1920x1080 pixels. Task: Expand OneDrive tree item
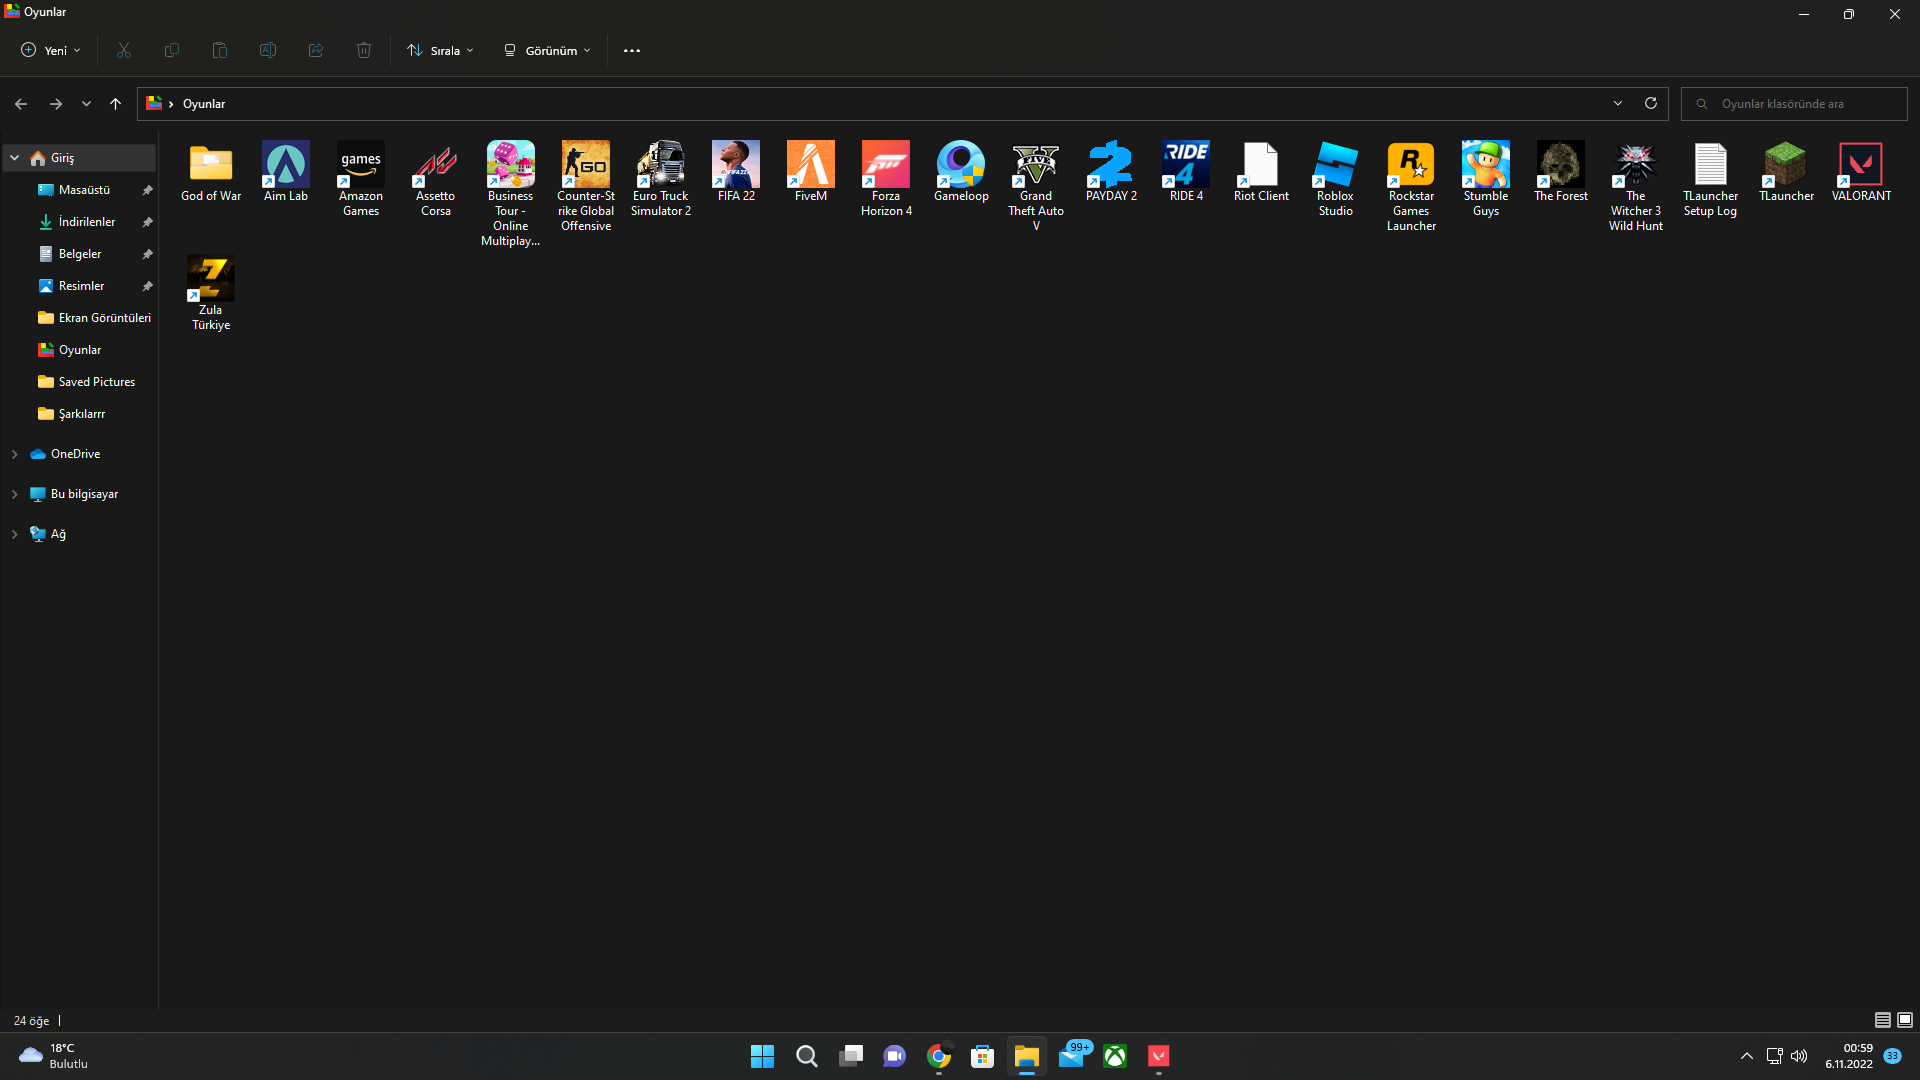point(15,454)
